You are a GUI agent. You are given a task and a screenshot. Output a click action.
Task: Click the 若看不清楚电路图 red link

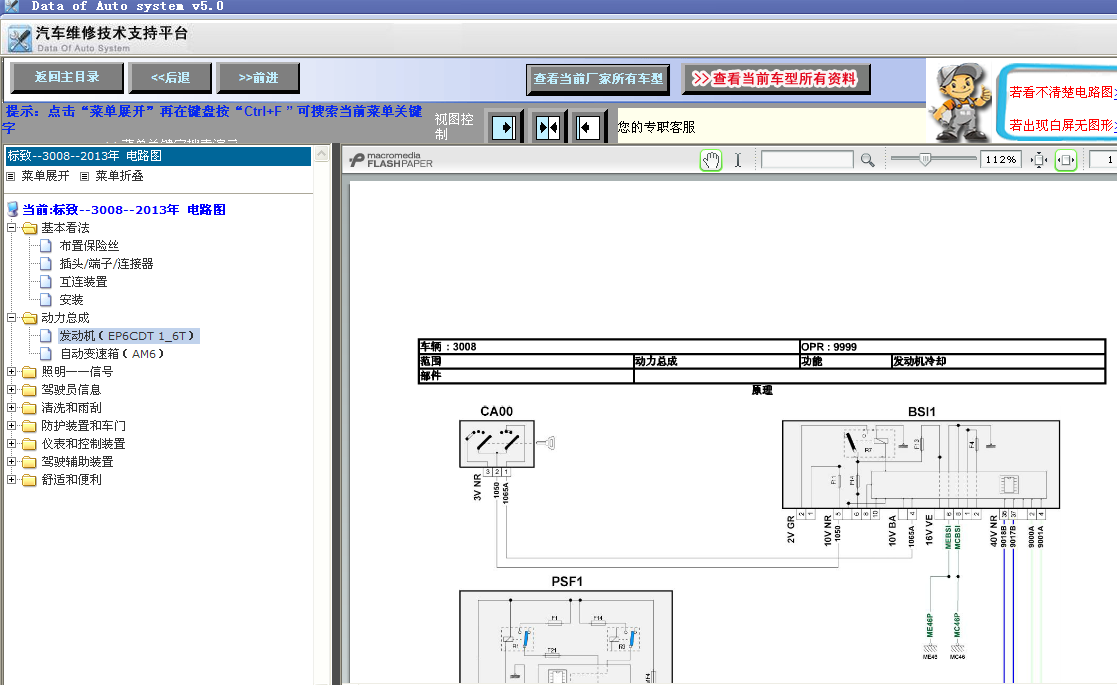(x=1062, y=93)
